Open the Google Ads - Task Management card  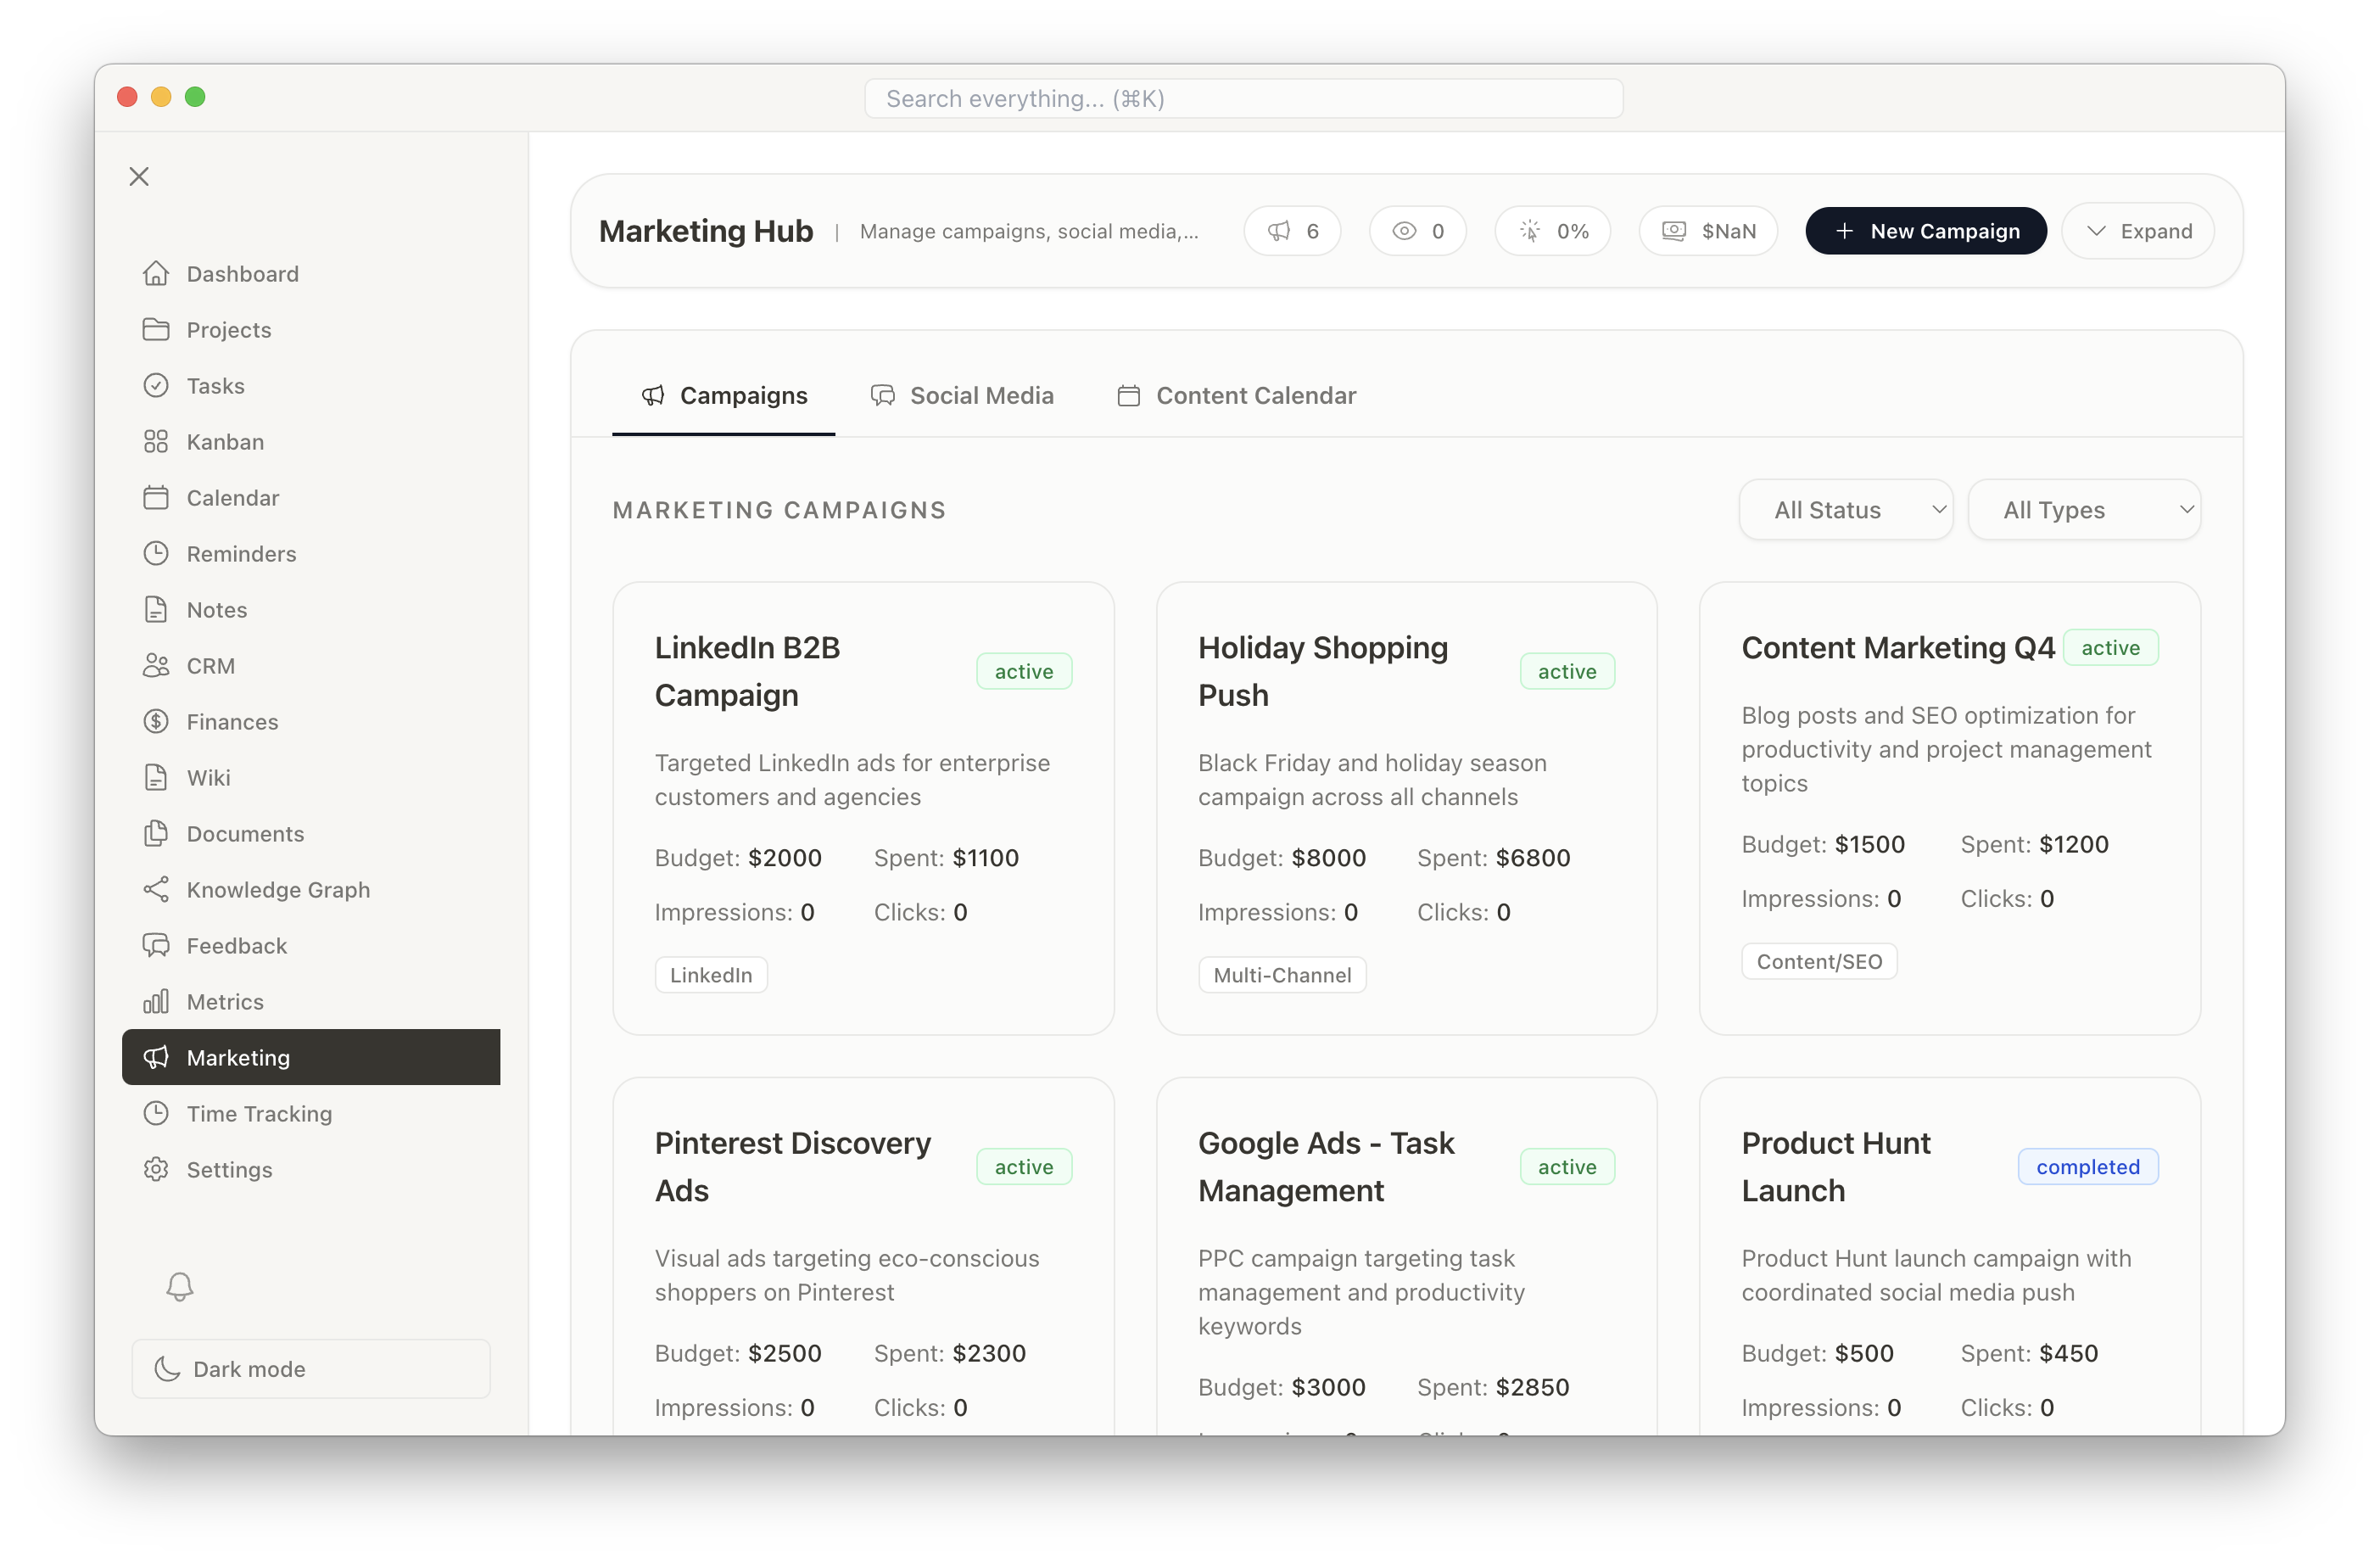(x=1406, y=1256)
